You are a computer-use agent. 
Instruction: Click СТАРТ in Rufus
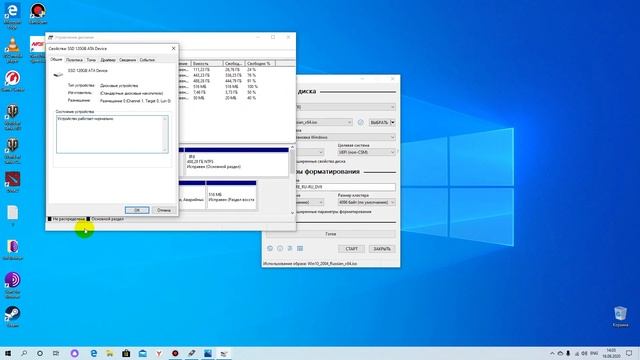[351, 249]
